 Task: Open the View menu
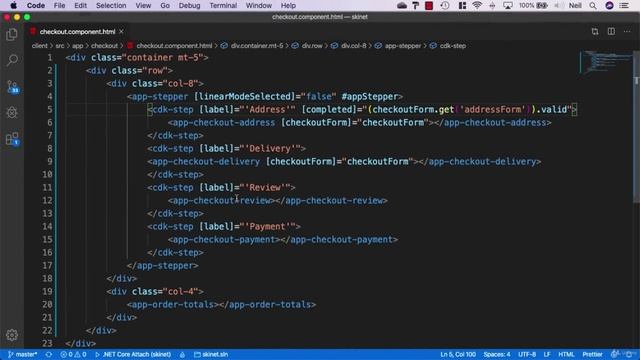click(x=143, y=5)
